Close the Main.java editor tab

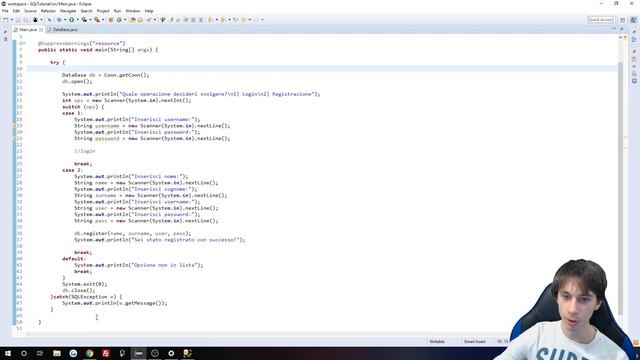(41, 30)
